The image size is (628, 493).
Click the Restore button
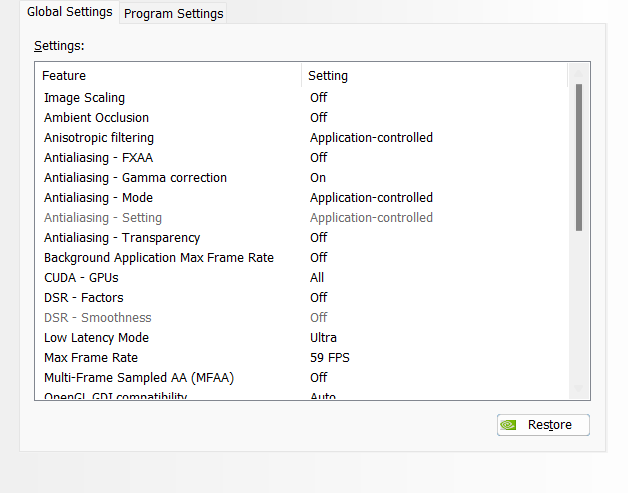[x=543, y=425]
